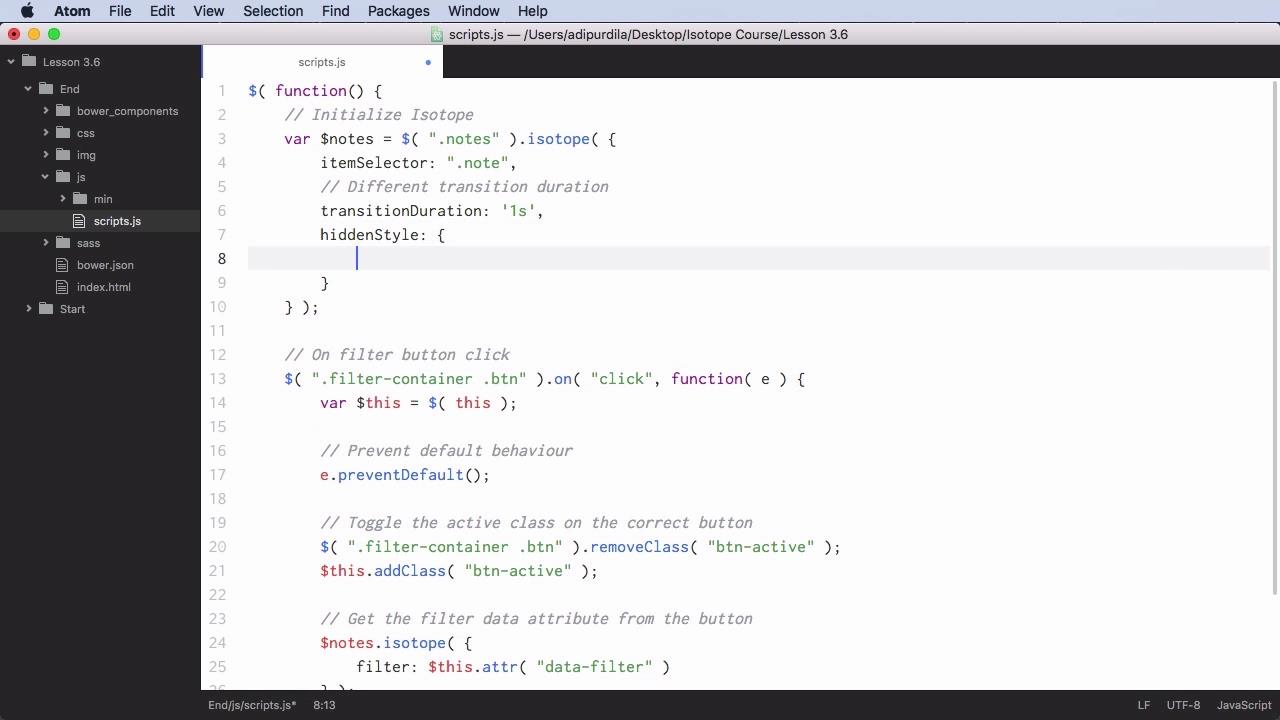Screen dimensions: 1280x720
Task: Select the scripts.js editor tab
Action: click(322, 62)
